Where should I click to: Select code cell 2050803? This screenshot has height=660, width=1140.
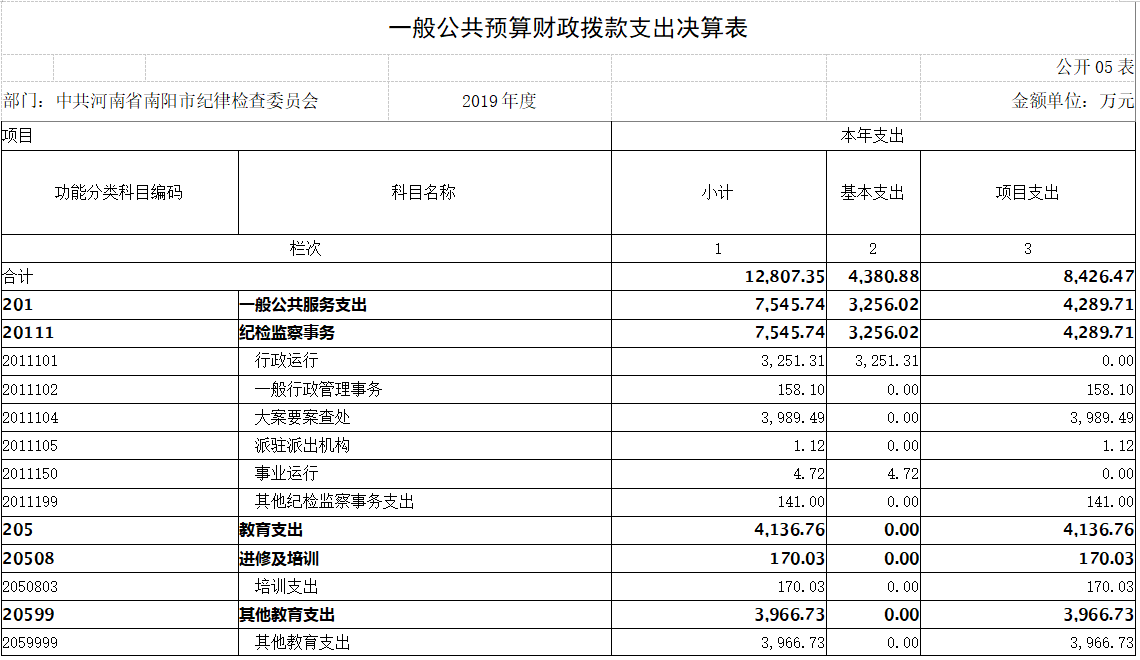120,587
